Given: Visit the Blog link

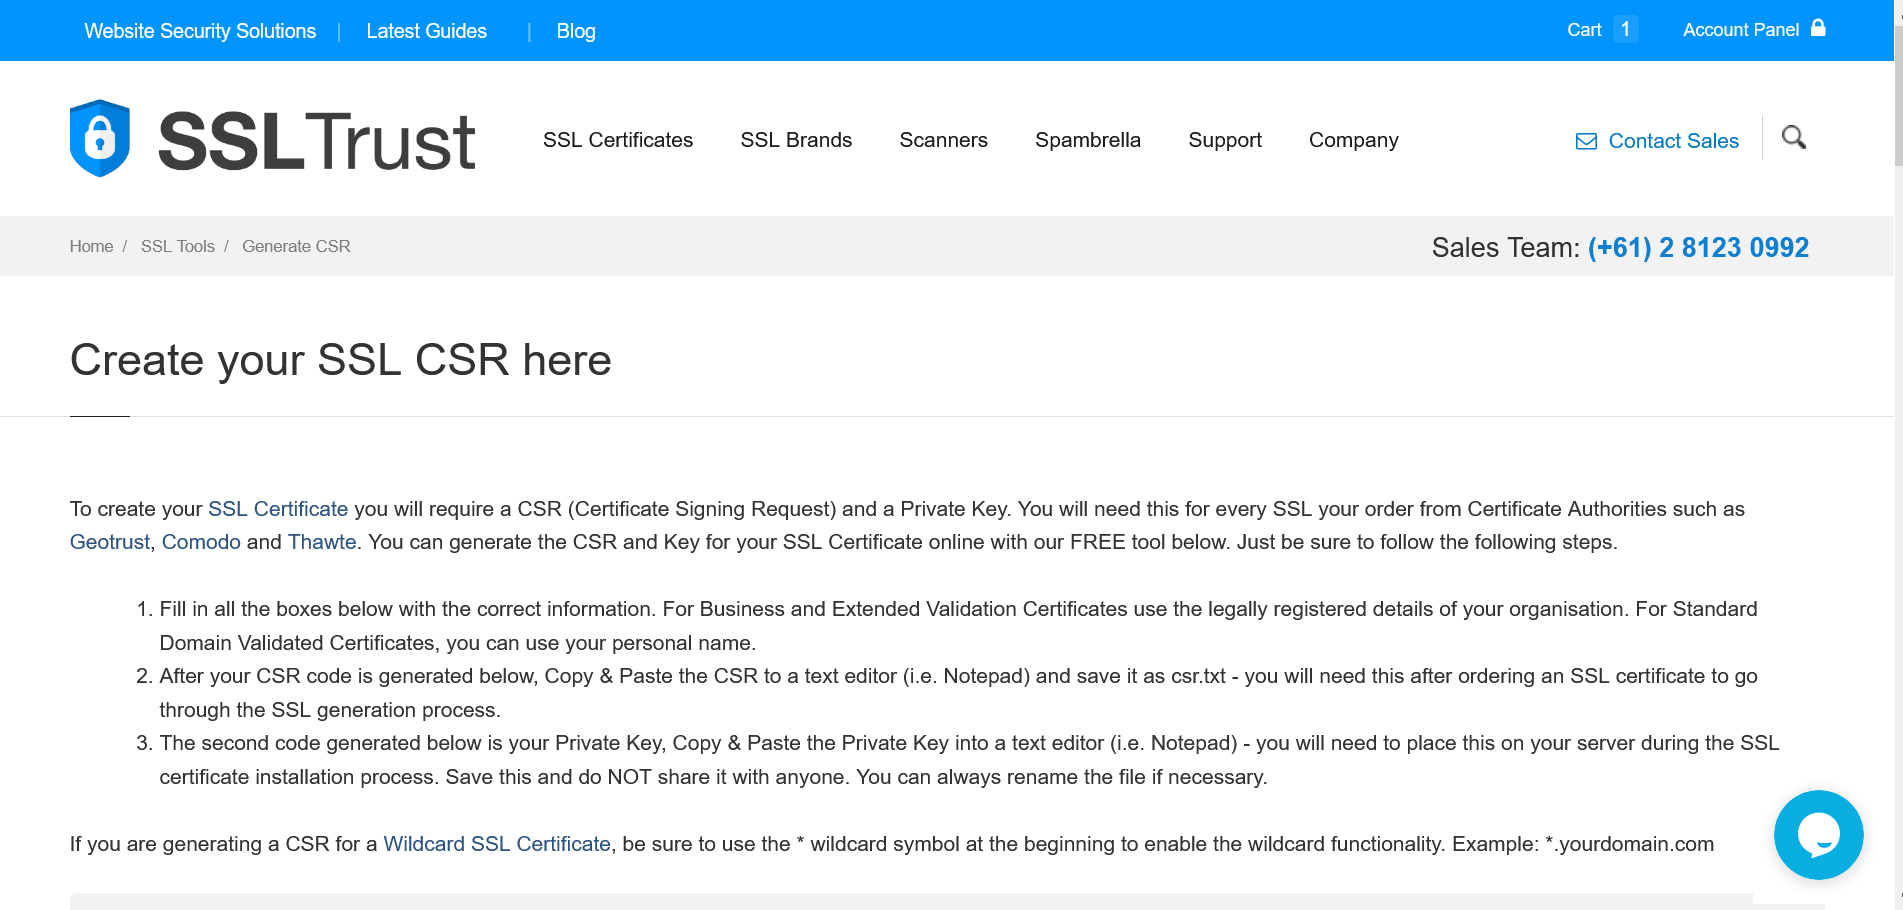Looking at the screenshot, I should pyautogui.click(x=575, y=31).
